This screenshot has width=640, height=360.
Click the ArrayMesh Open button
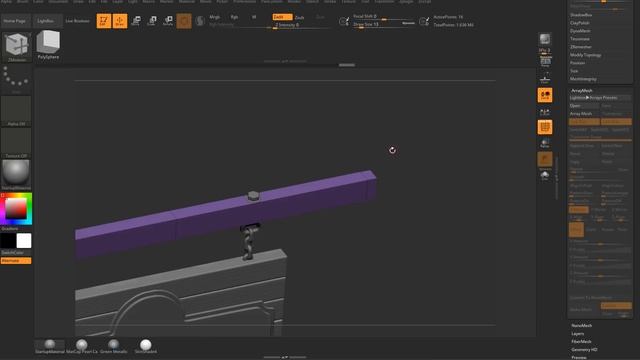584,106
